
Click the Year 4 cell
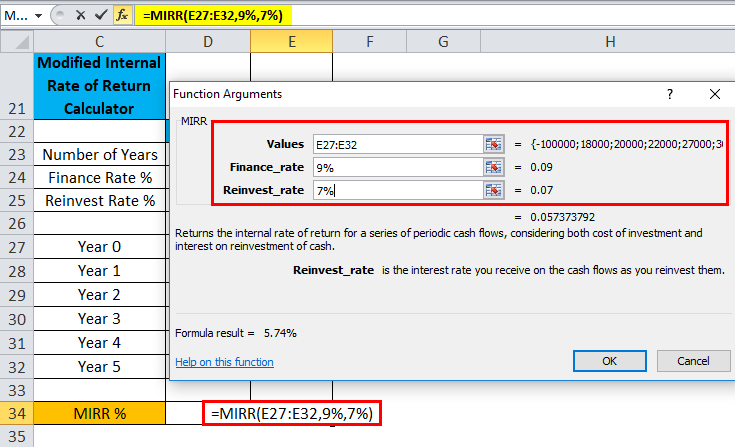click(x=99, y=343)
